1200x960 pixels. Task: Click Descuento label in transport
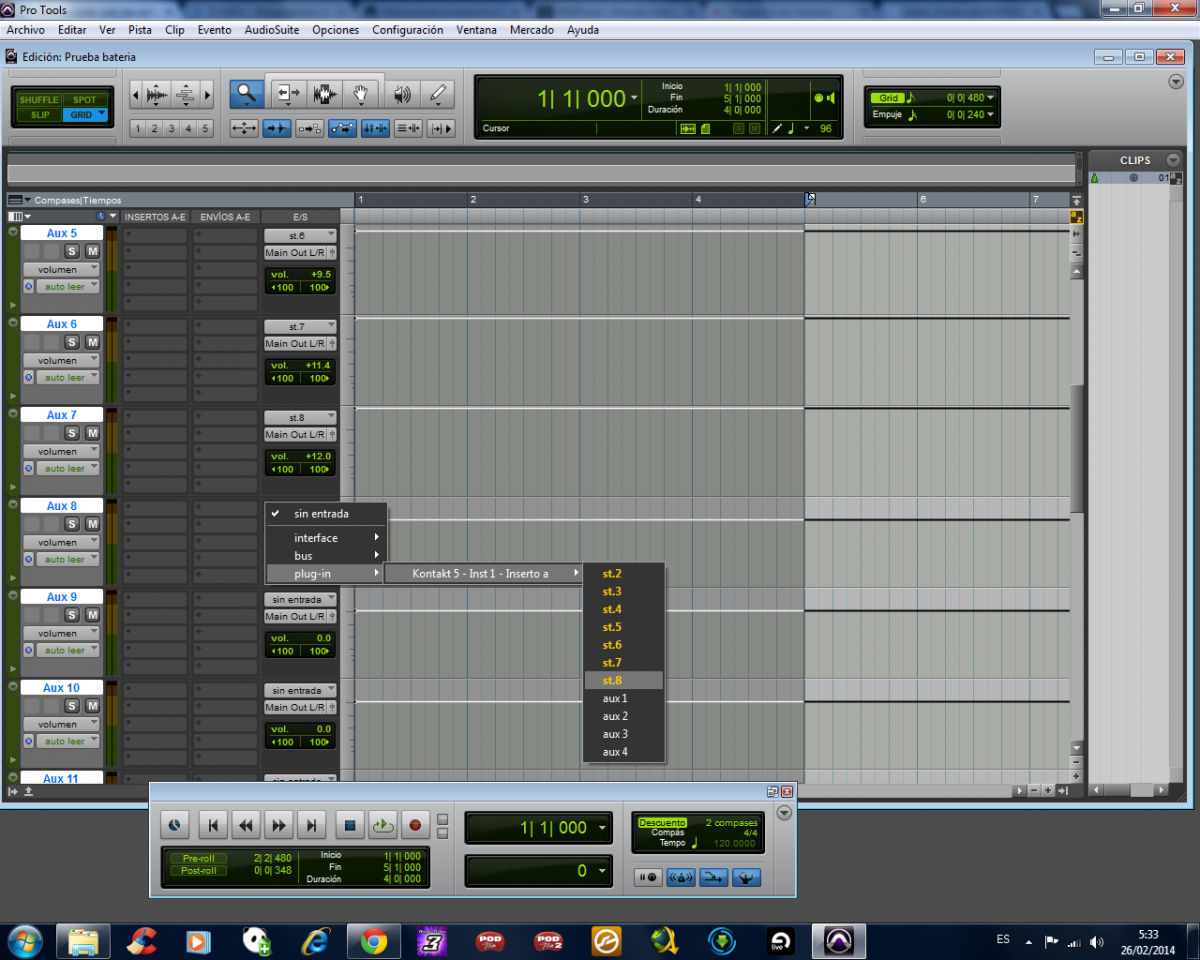(663, 823)
